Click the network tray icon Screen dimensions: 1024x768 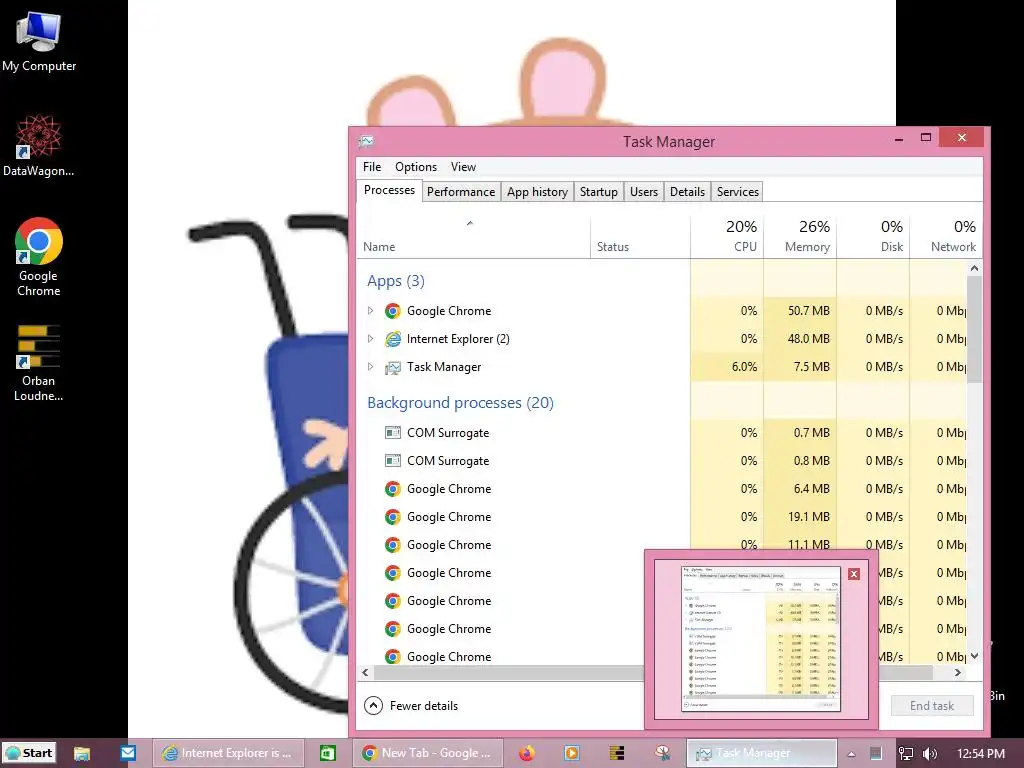905,754
